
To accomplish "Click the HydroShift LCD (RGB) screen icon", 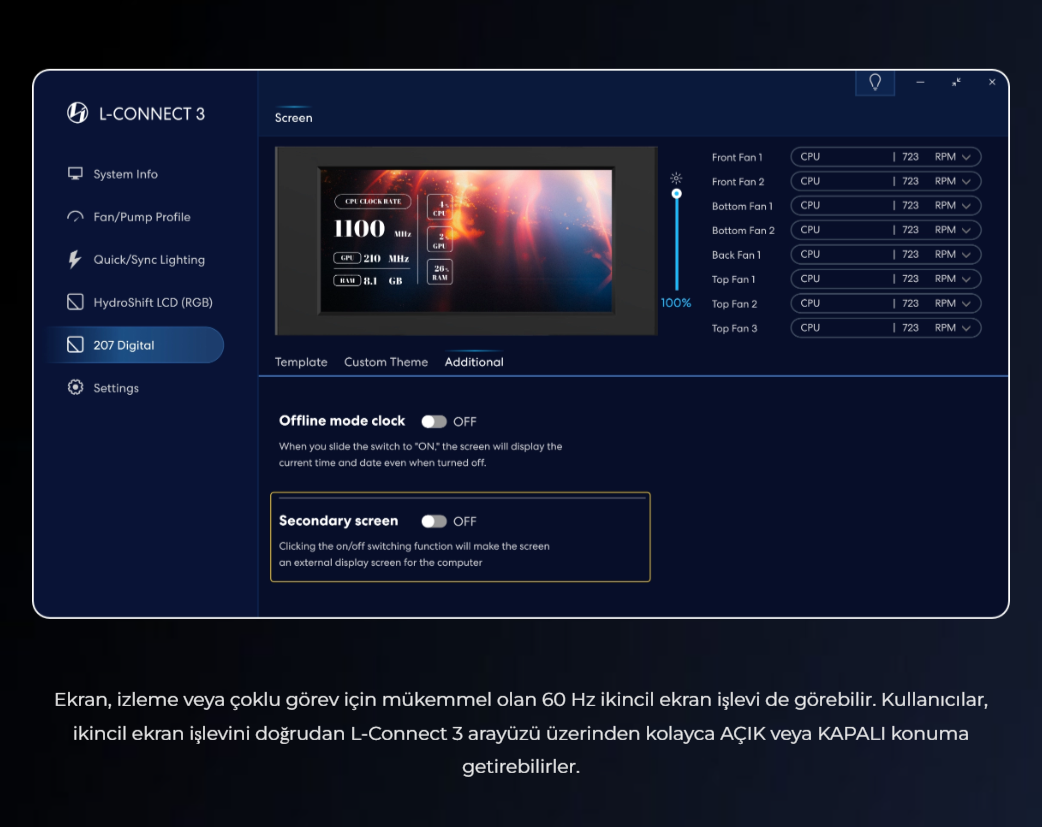I will point(75,302).
